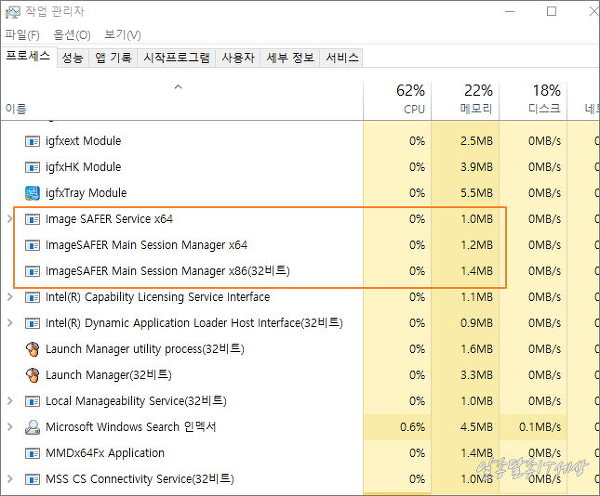Screen dimensions: 600x496
Task: Open the 옵션(O) menu
Action: point(70,35)
